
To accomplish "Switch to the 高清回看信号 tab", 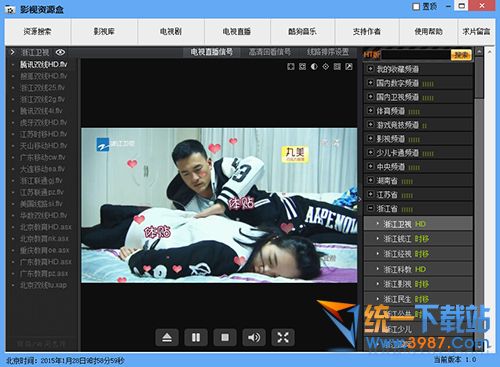I will click(x=270, y=52).
